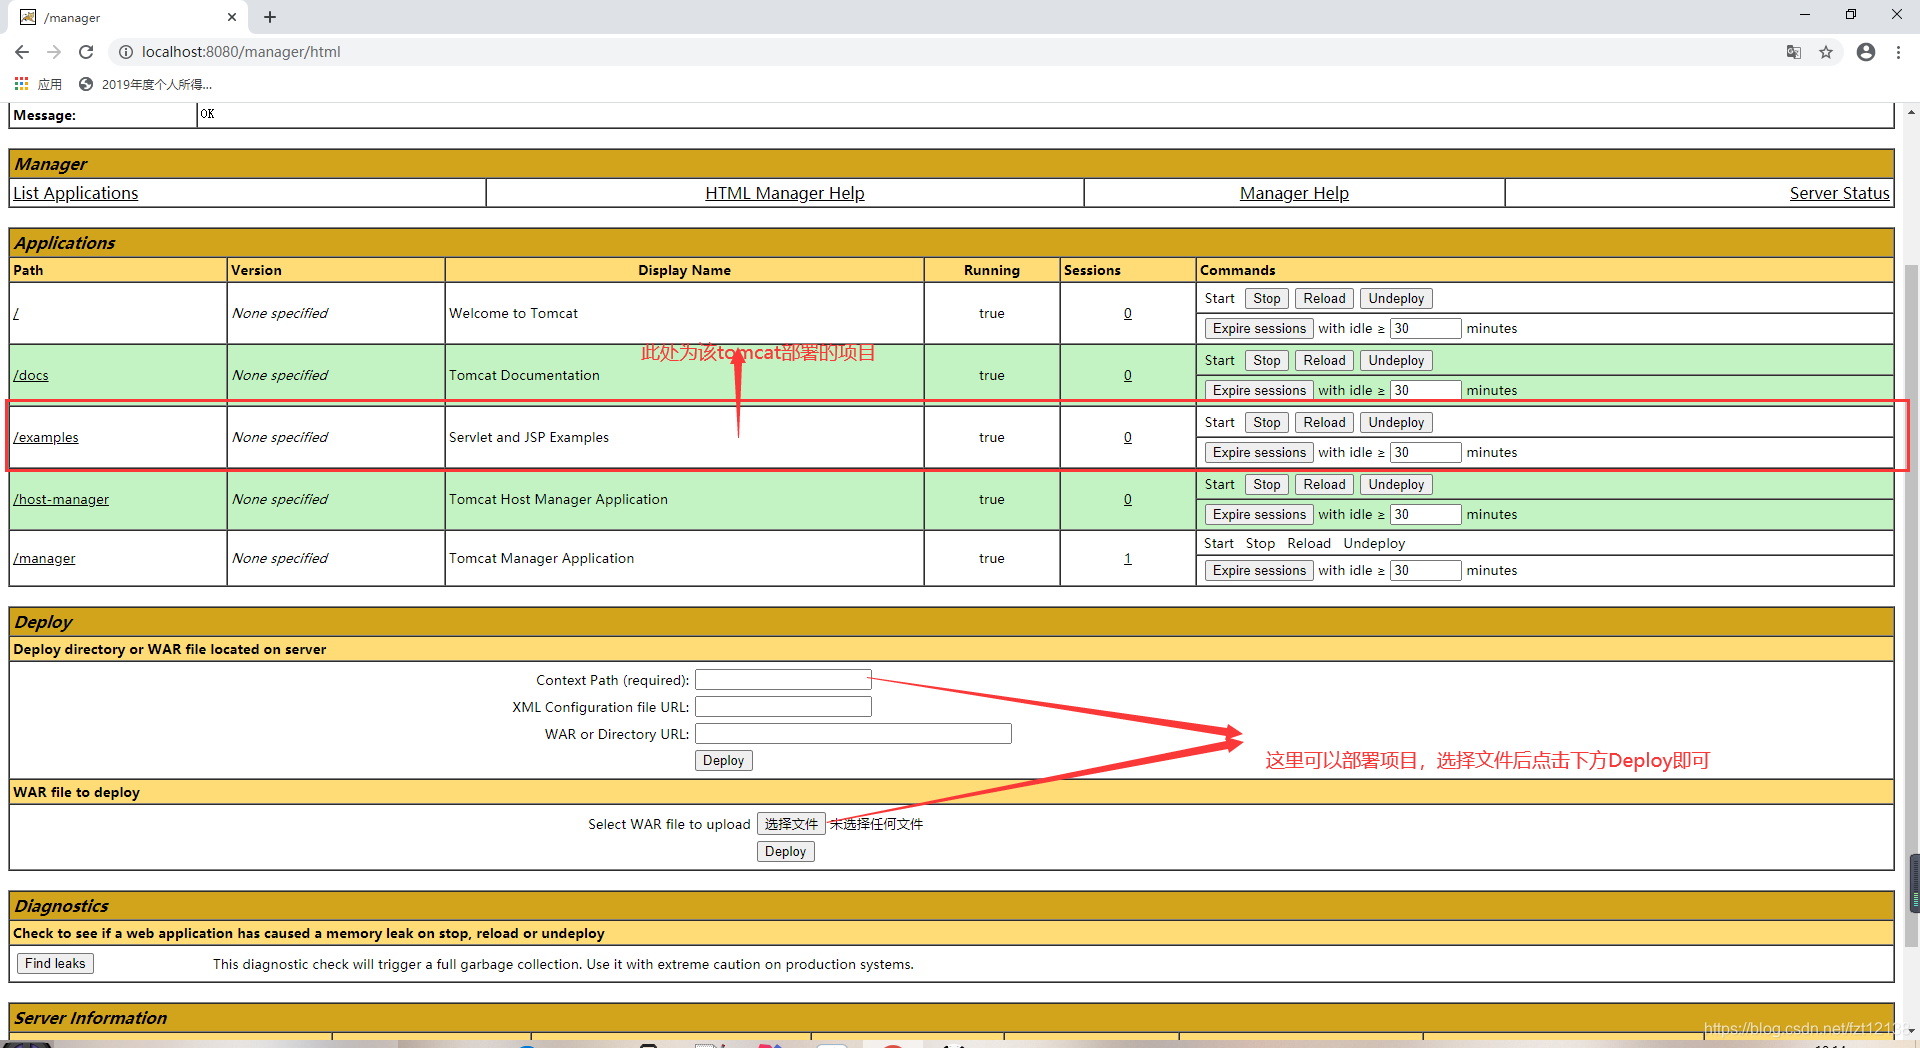Open the /manager application link
This screenshot has height=1048, width=1920.
(44, 558)
